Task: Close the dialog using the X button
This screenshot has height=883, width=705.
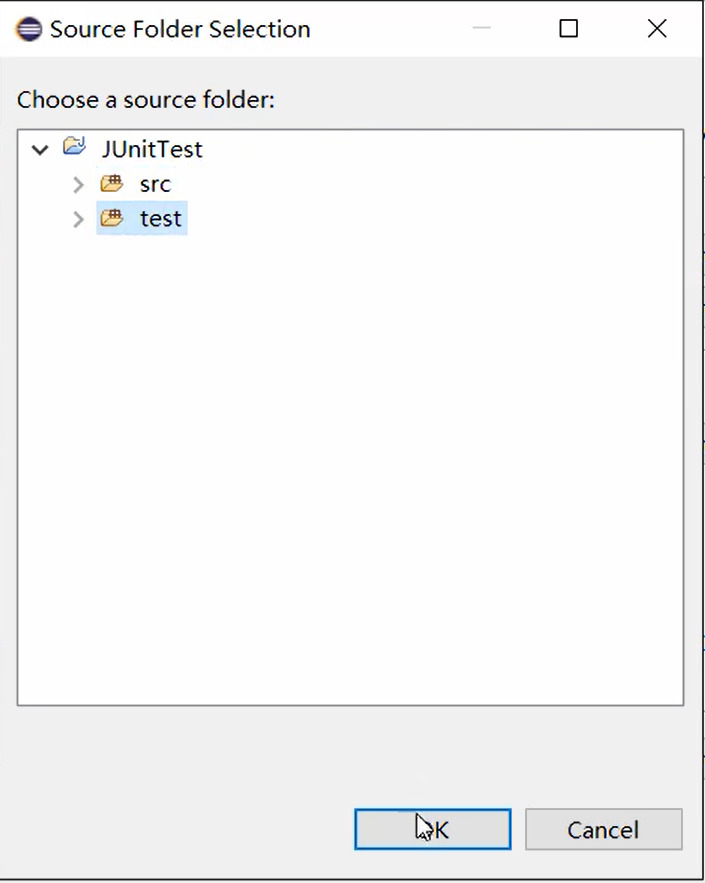Action: pos(657,28)
